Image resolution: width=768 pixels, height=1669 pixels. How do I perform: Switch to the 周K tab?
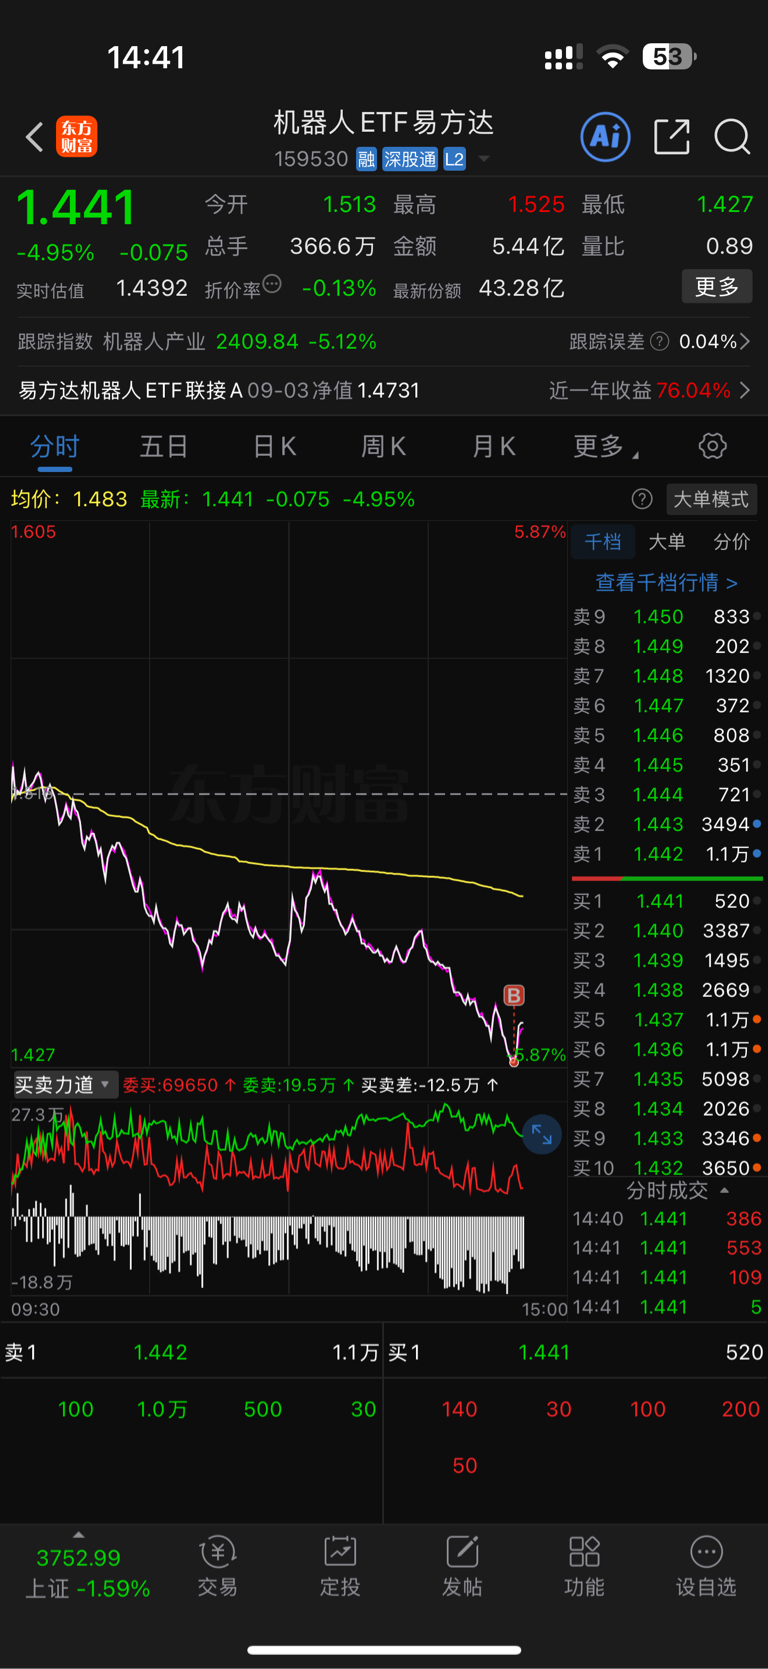[x=383, y=446]
